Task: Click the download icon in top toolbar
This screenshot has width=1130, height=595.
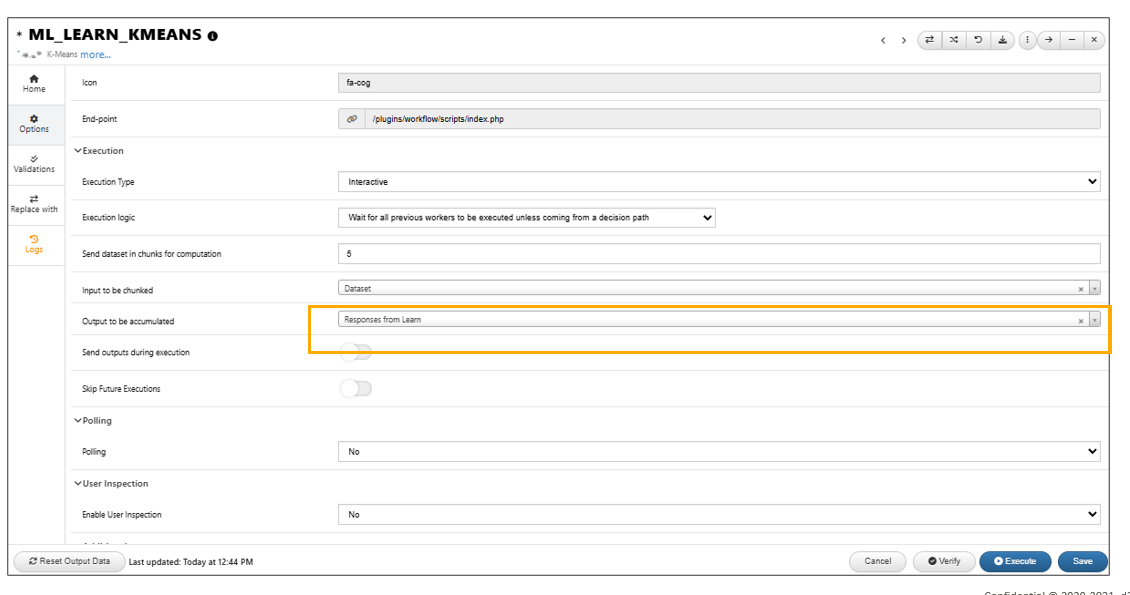Action: coord(1002,40)
